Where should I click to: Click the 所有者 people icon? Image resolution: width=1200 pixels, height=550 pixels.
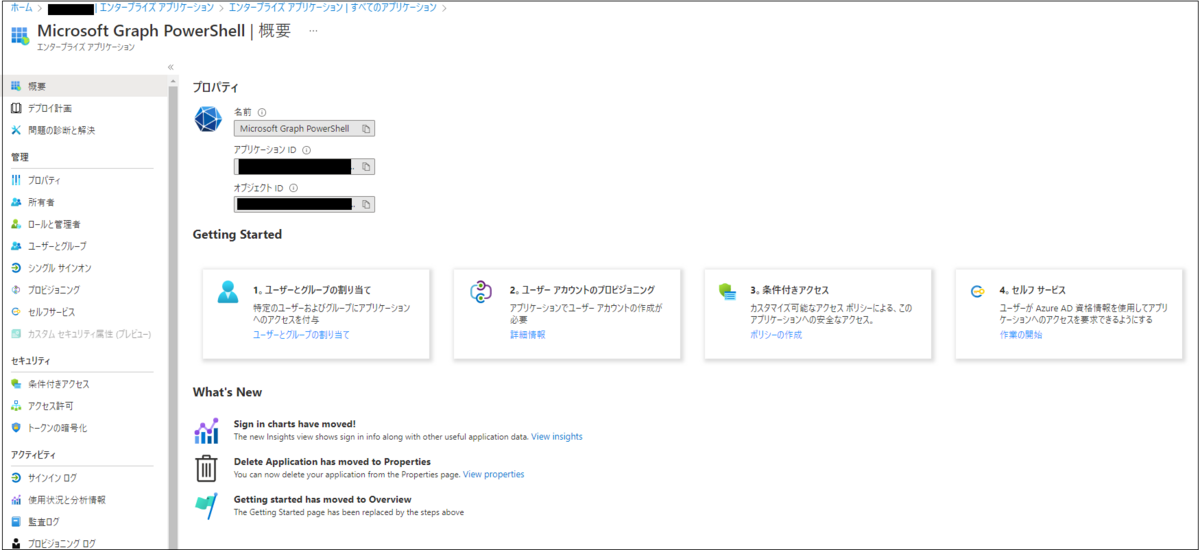(16, 202)
